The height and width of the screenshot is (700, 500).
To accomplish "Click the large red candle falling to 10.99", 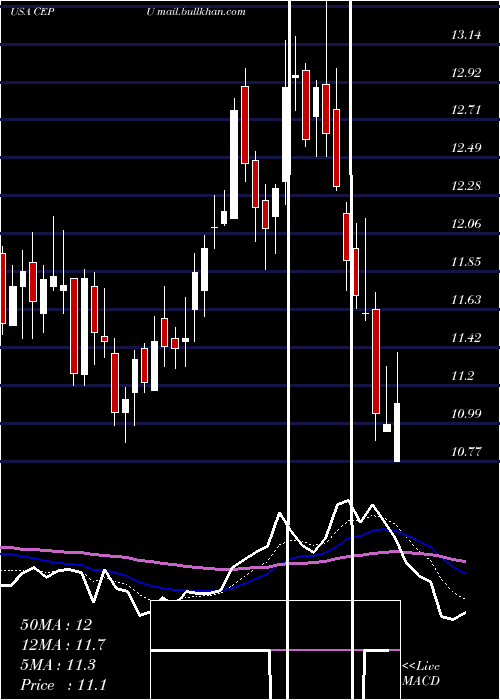I will (376, 361).
